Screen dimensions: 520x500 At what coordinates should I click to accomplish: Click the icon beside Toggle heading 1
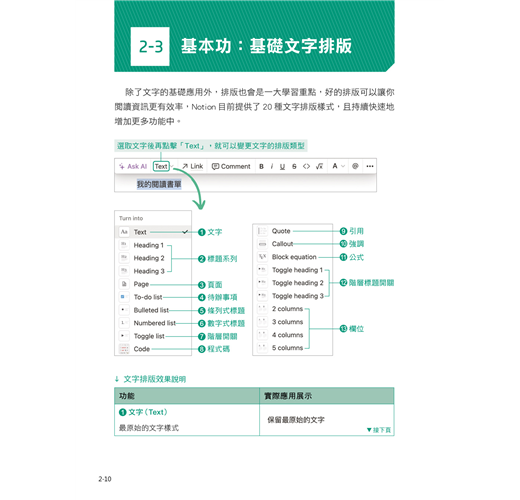pyautogui.click(x=262, y=270)
